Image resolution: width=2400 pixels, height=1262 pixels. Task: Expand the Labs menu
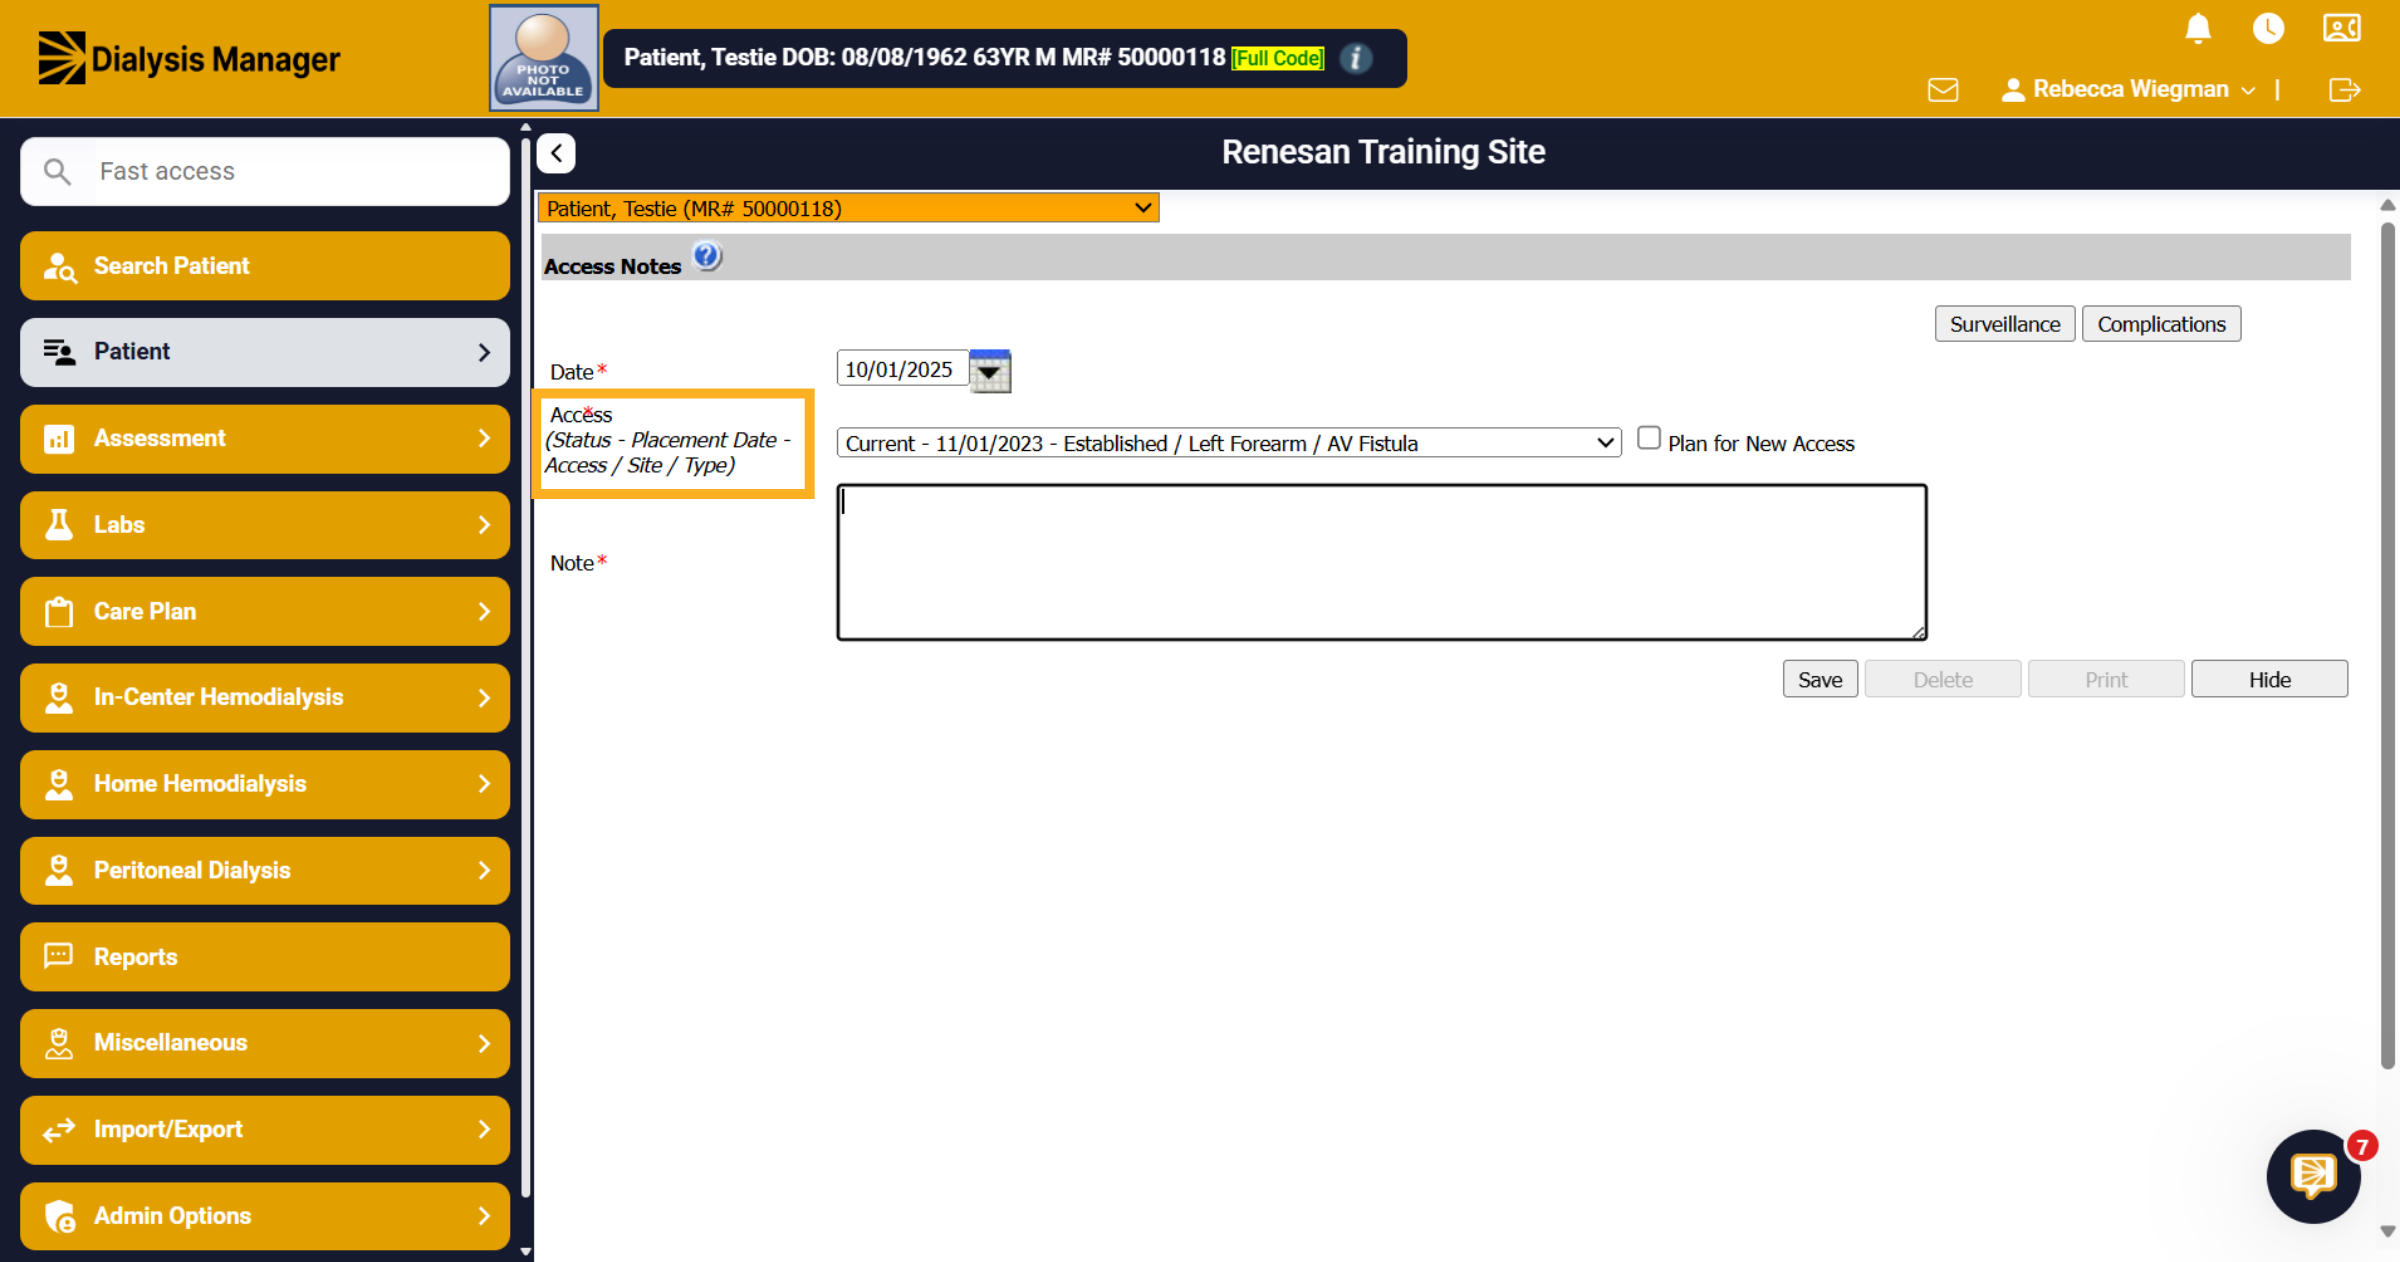tap(265, 525)
